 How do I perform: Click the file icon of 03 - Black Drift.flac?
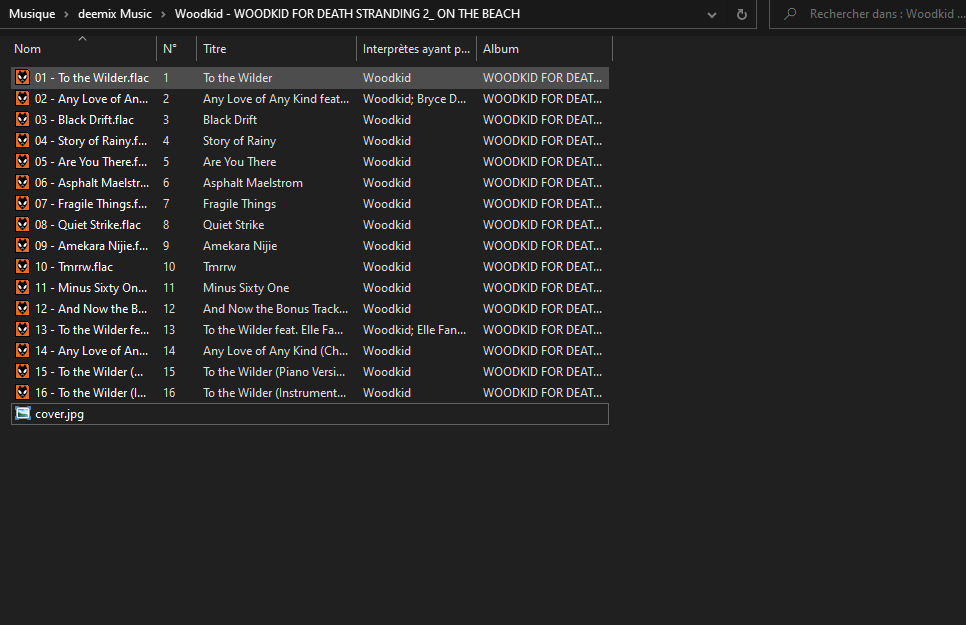[23, 119]
